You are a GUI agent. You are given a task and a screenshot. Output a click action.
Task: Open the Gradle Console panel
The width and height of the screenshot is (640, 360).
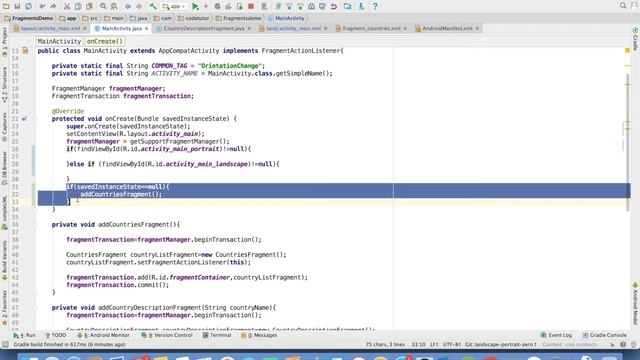click(604, 335)
